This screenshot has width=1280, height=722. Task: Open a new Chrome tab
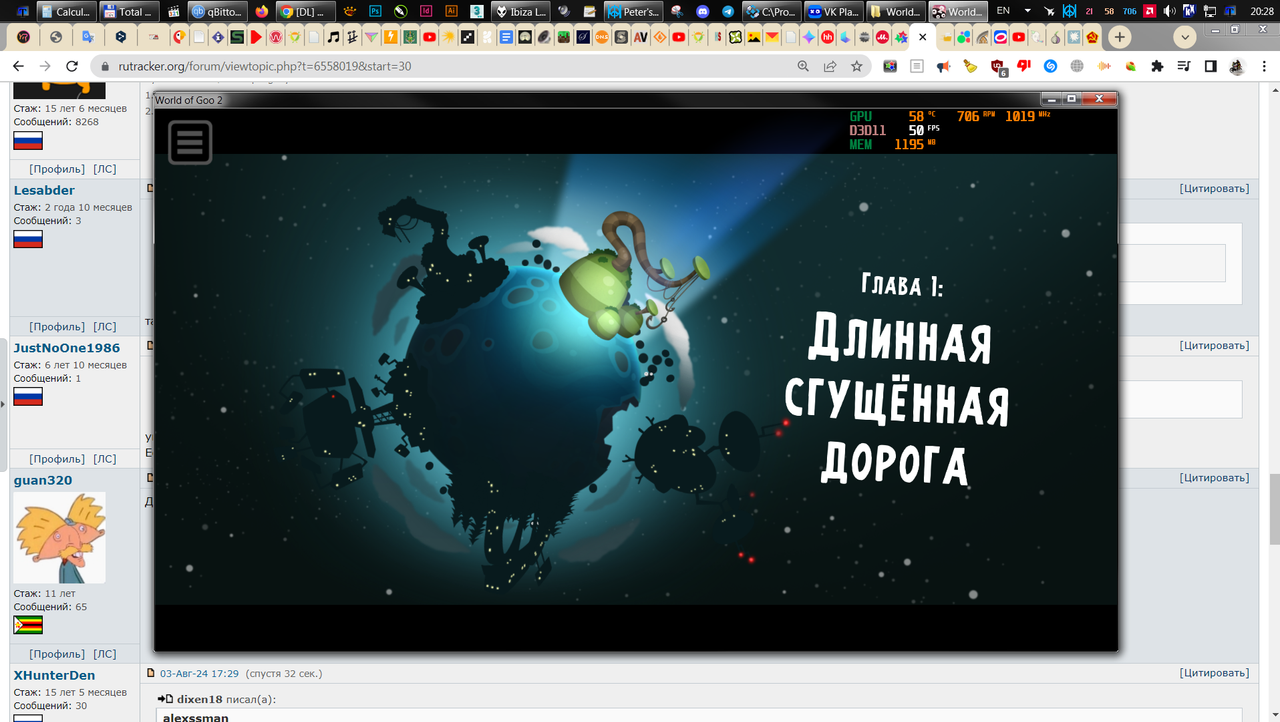[1119, 37]
